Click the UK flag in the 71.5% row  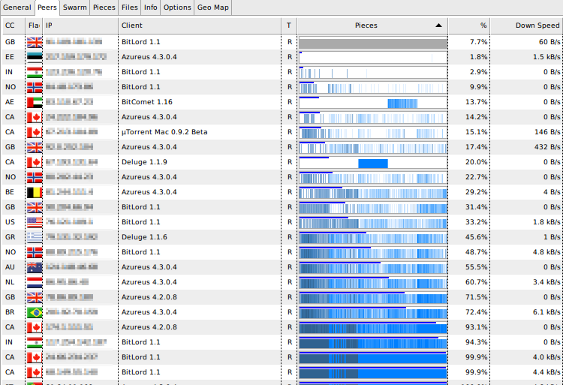point(34,297)
